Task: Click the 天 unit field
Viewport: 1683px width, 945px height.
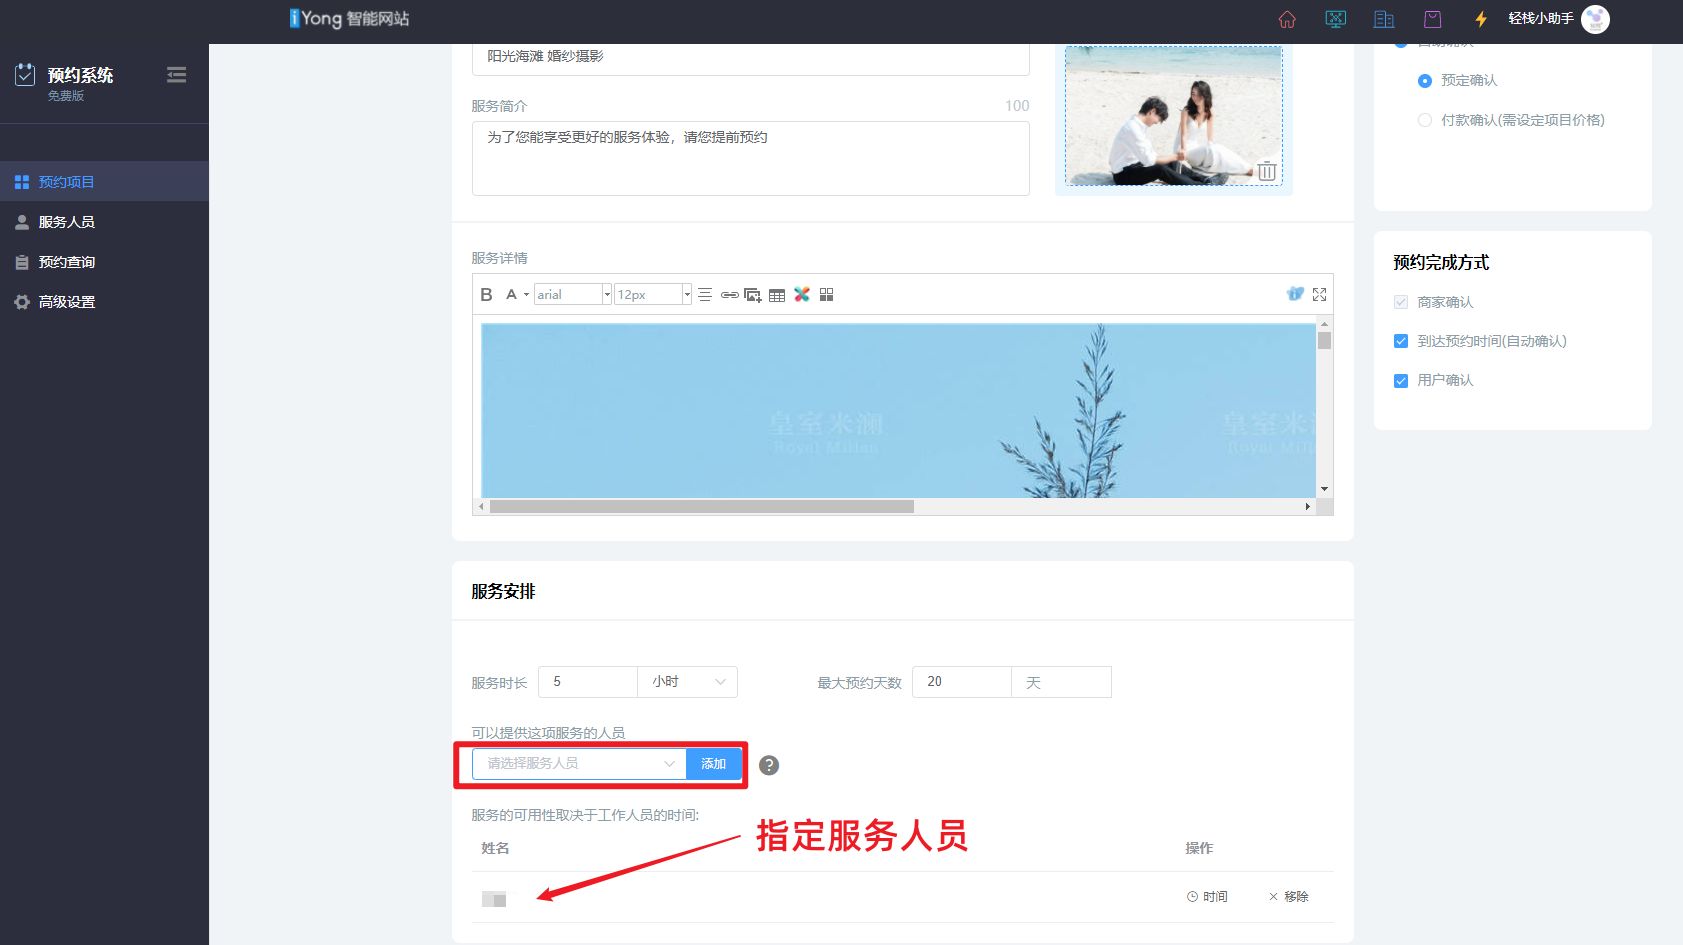Action: (x=1062, y=682)
